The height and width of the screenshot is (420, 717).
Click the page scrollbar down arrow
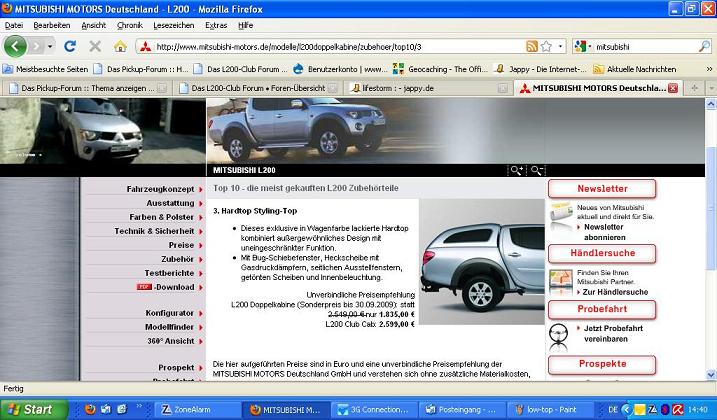(711, 375)
